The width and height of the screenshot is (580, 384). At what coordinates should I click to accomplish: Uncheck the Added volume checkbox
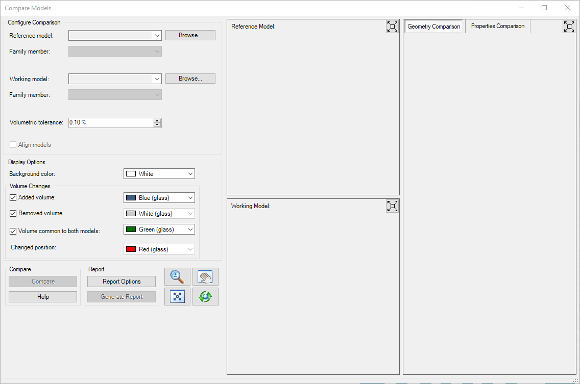click(13, 198)
